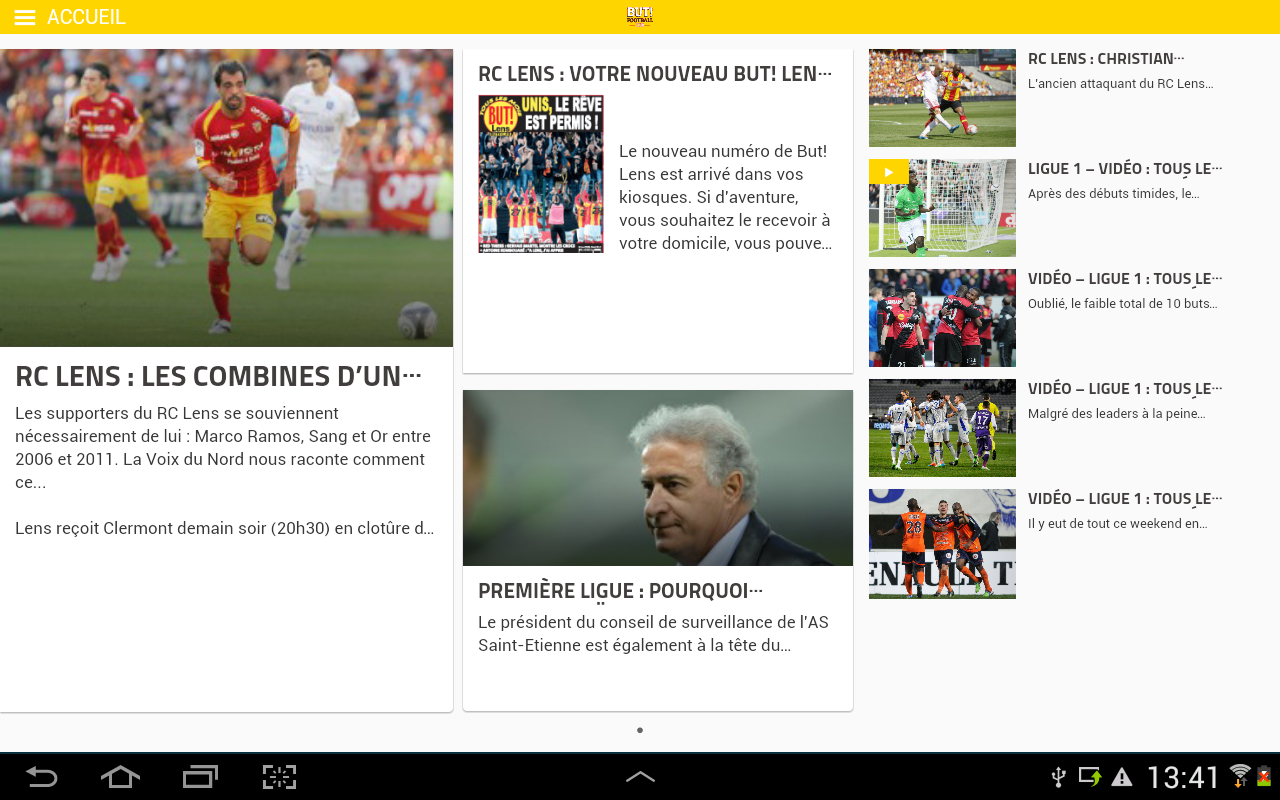Tap the warning triangle notification icon
Viewport: 1280px width, 800px height.
[1122, 777]
